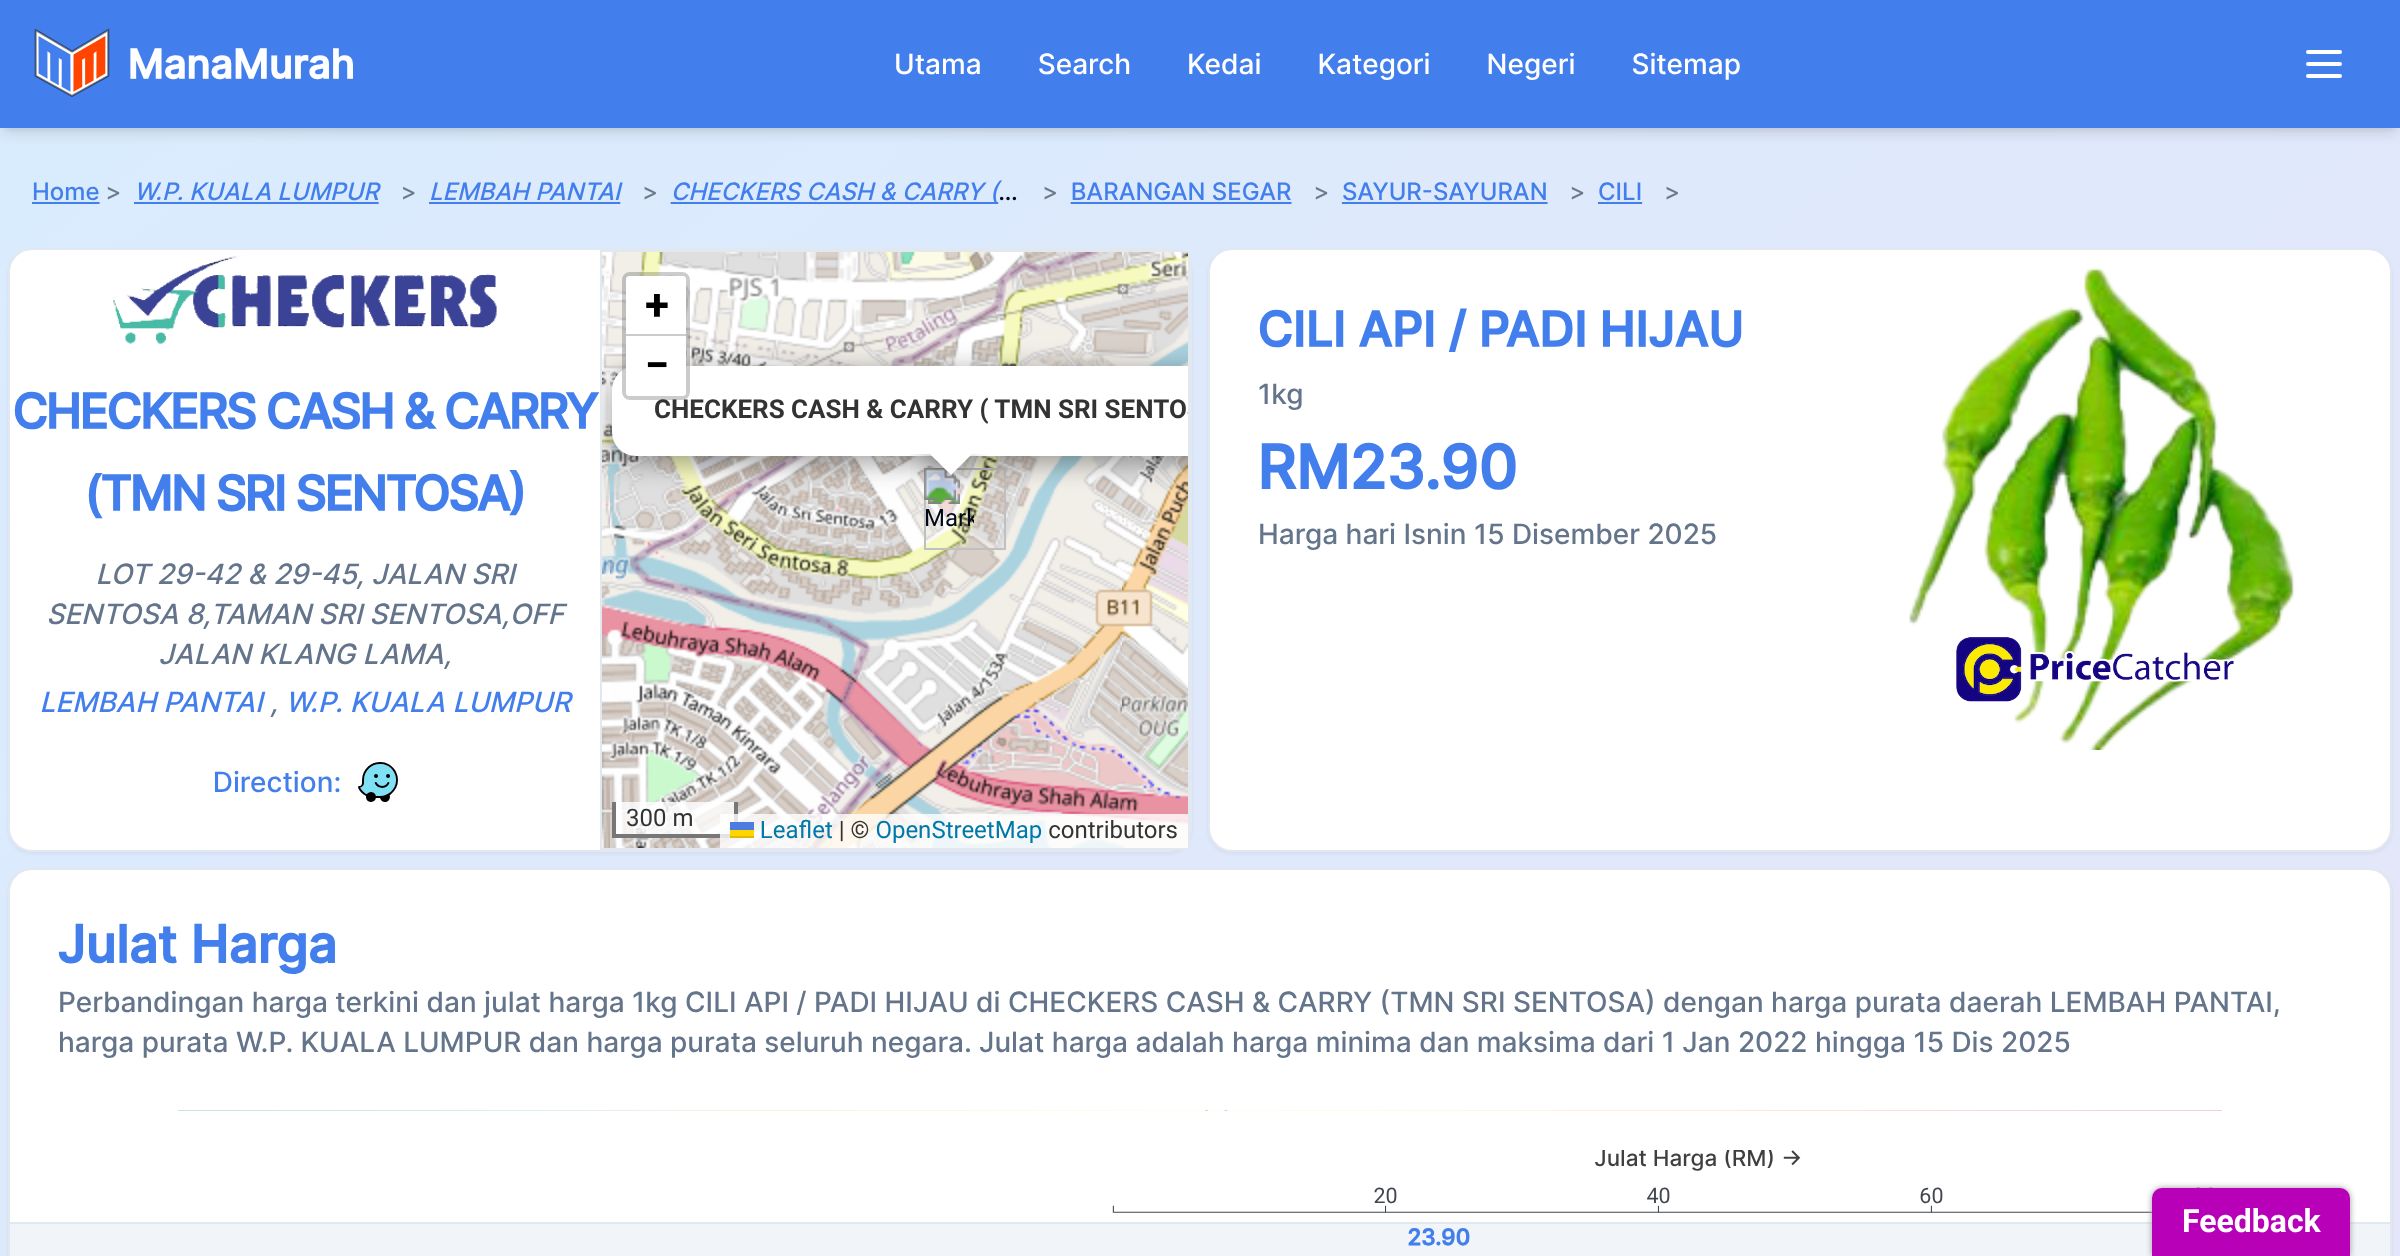Click the CILI breadcrumb link
Viewport: 2400px width, 1256px height.
[x=1619, y=191]
